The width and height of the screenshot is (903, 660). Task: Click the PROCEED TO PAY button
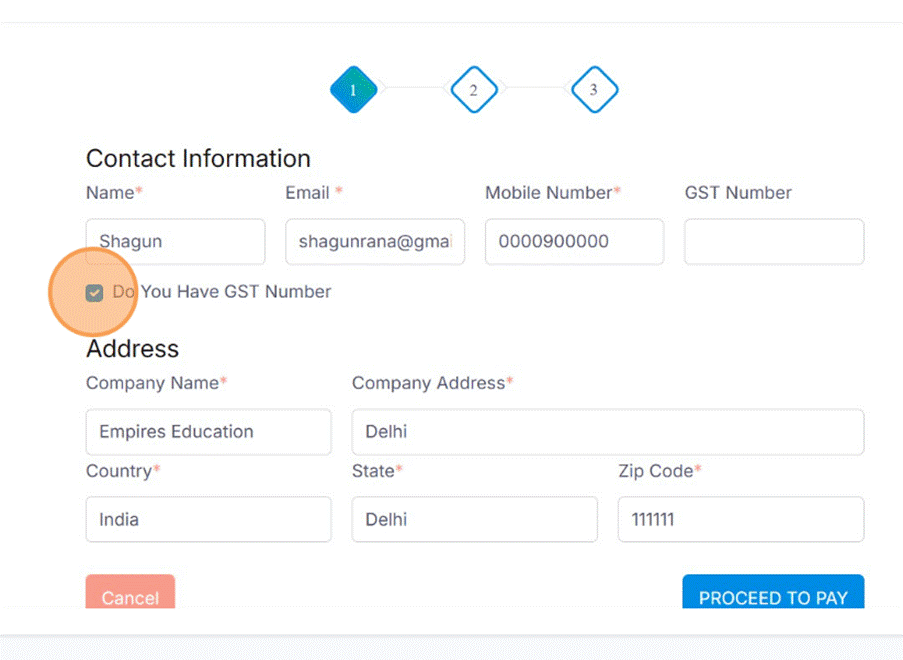(x=773, y=595)
